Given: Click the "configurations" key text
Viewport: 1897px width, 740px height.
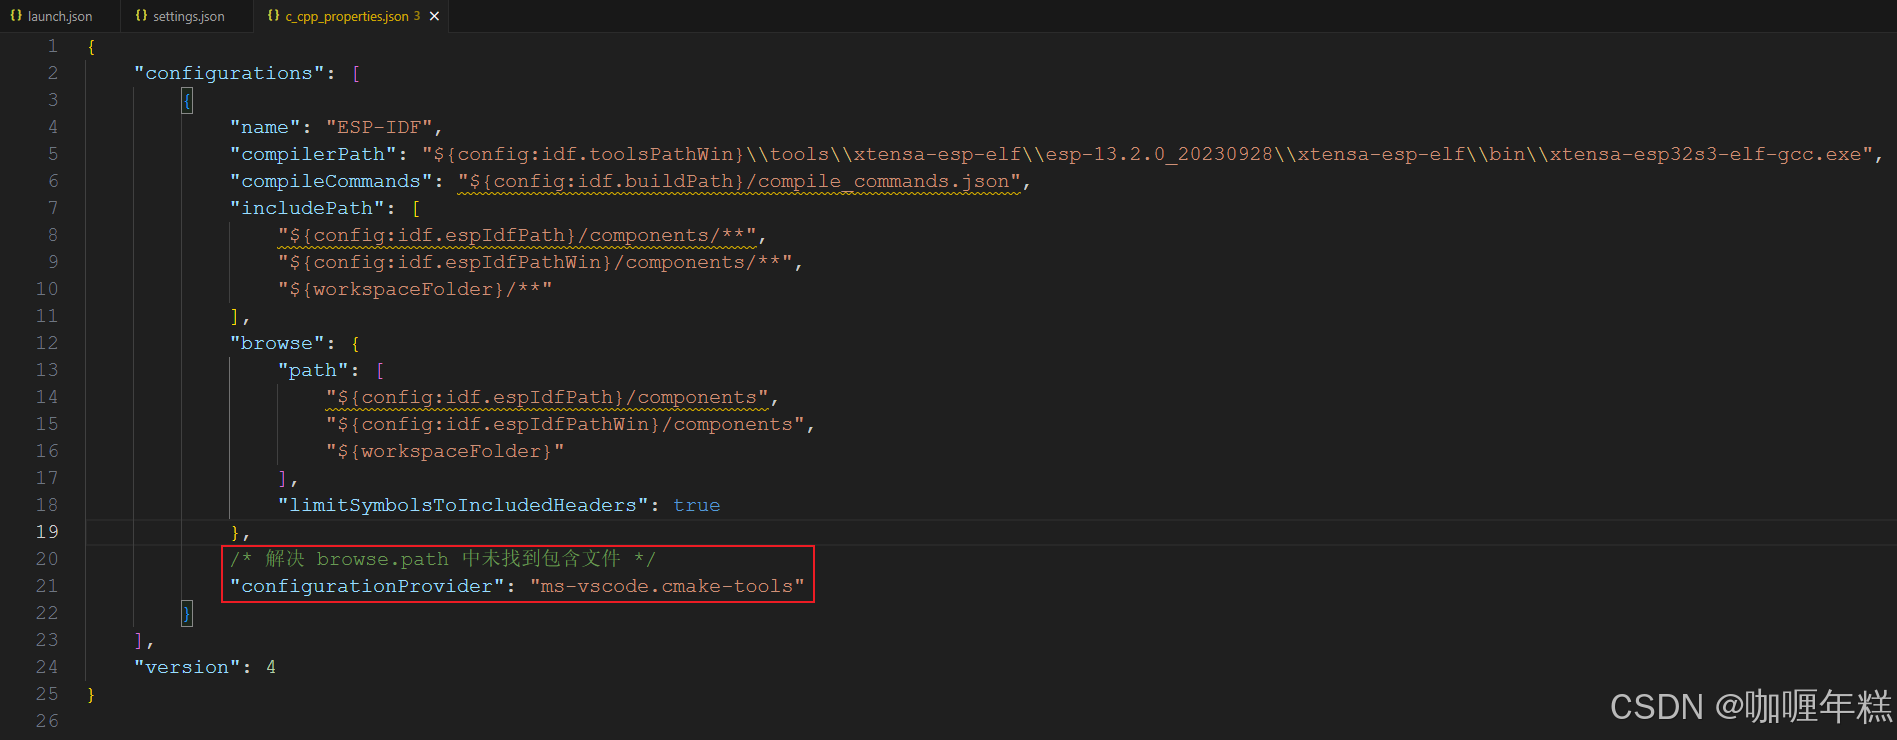Looking at the screenshot, I should (229, 73).
